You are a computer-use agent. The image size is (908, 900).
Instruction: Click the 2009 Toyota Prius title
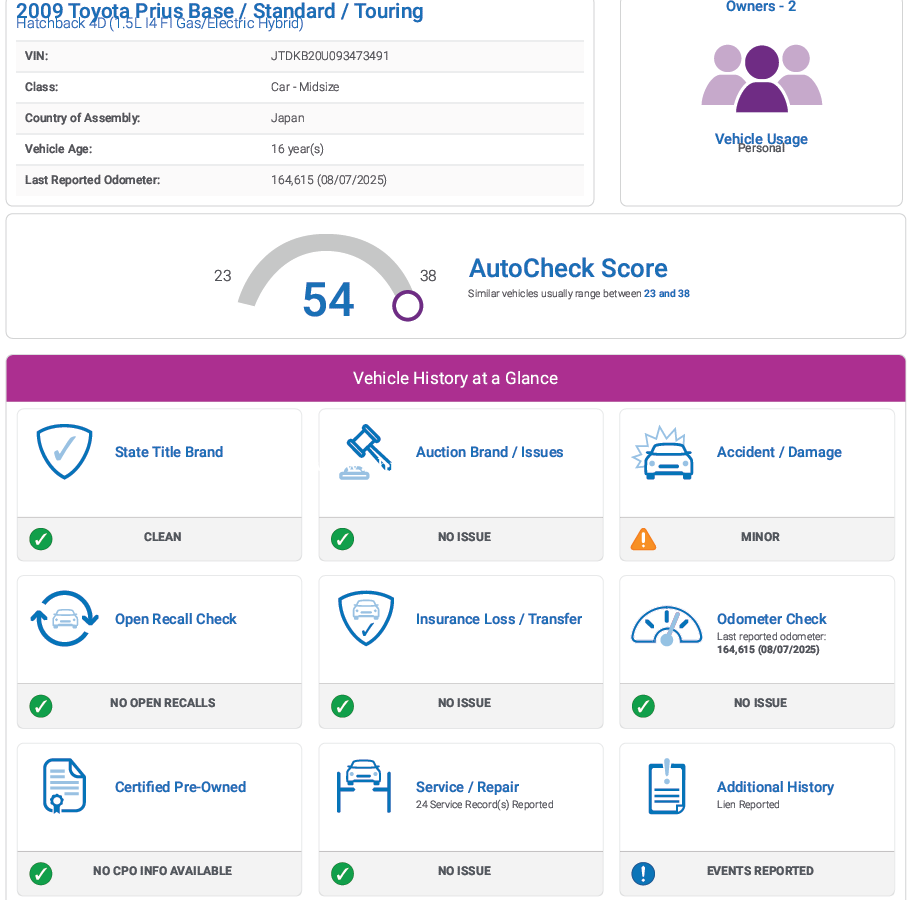(x=220, y=11)
